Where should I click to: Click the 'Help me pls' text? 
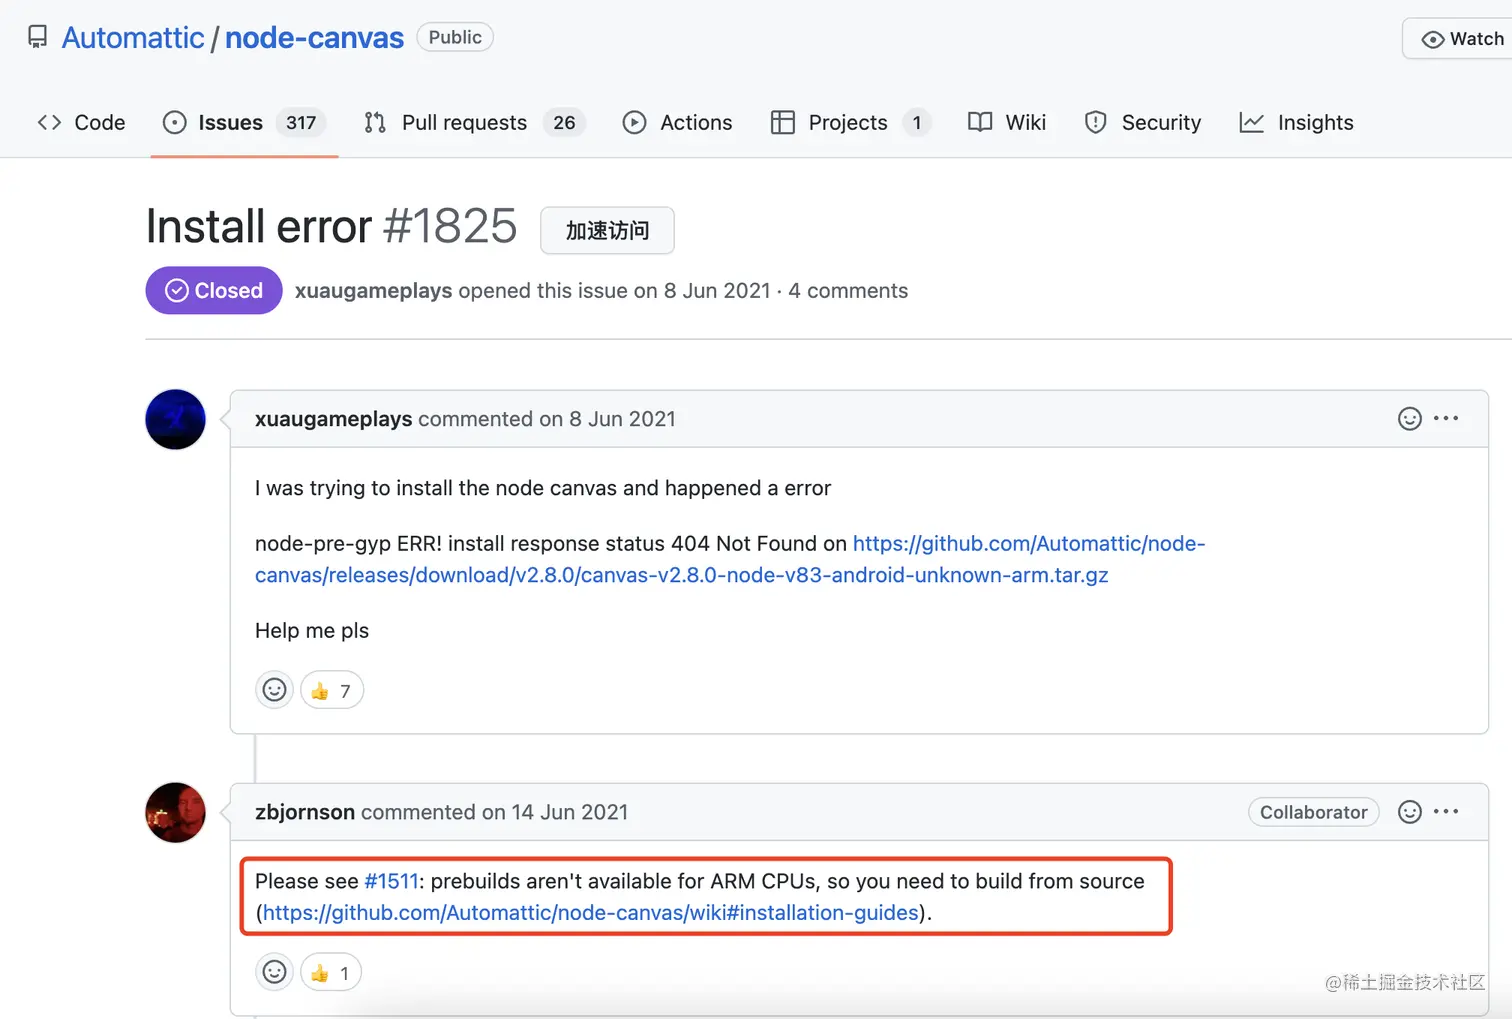coord(312,631)
